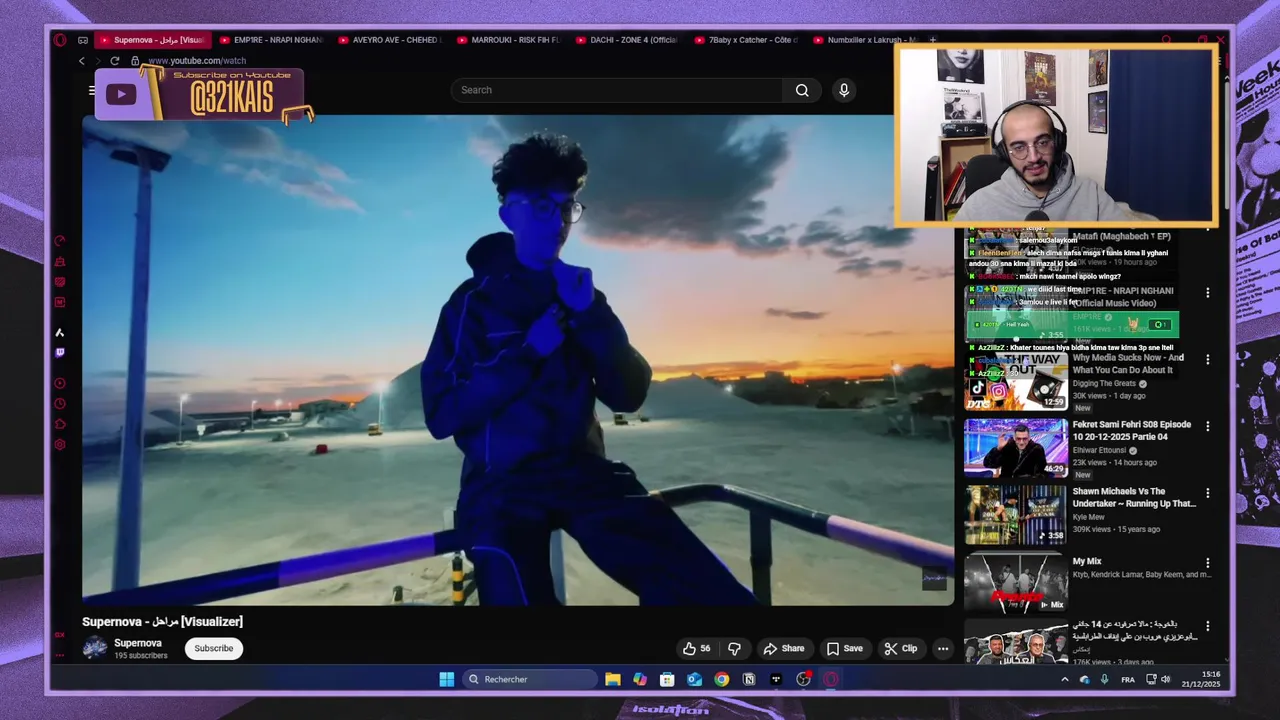Open History clock icon in sidebar
This screenshot has width=1280, height=720.
(x=60, y=404)
